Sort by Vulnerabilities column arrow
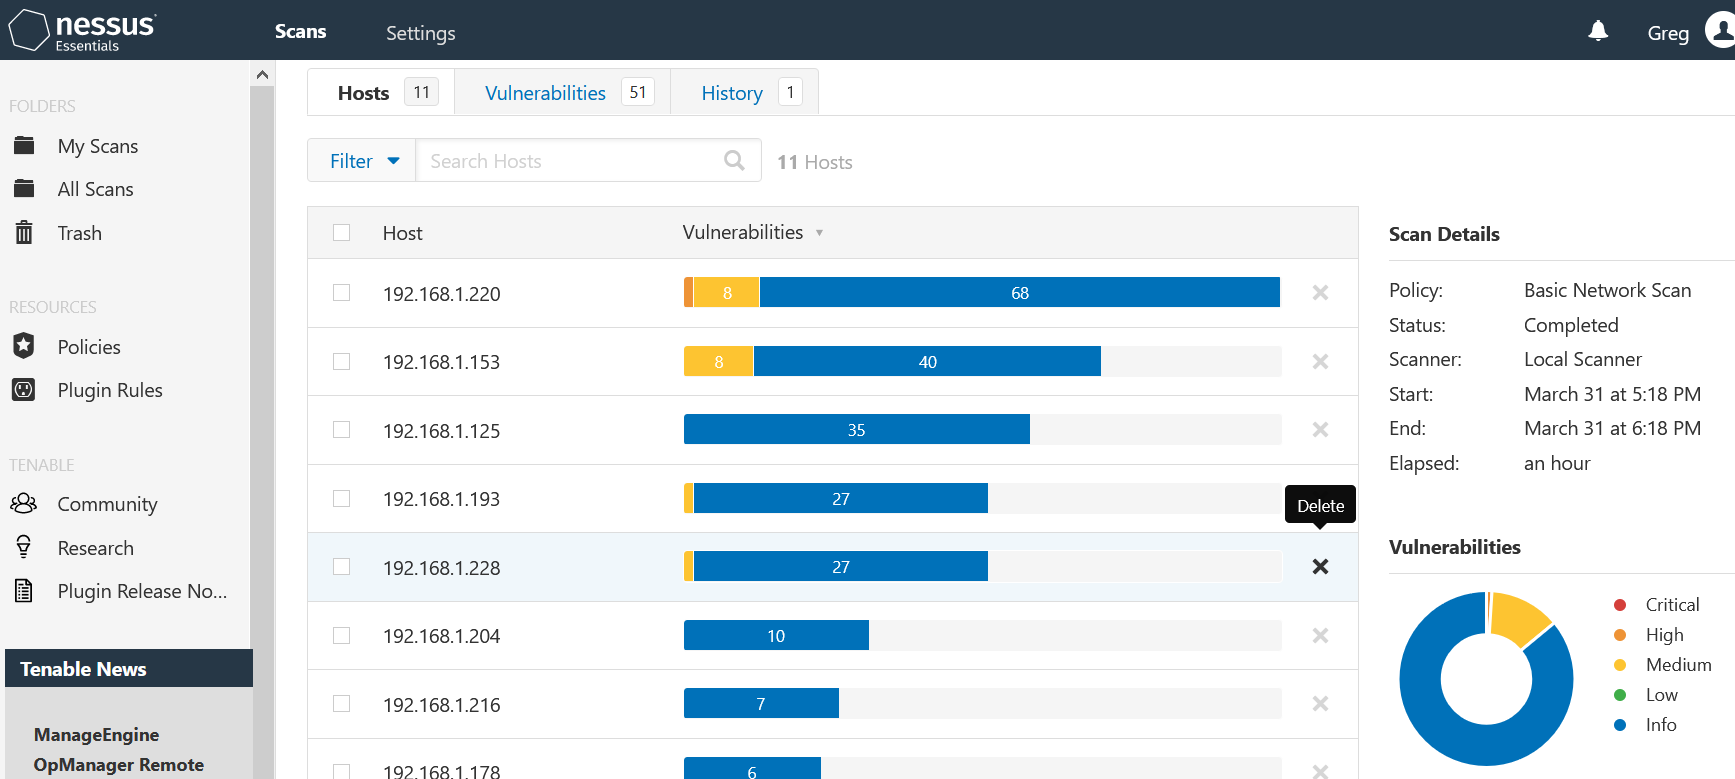The height and width of the screenshot is (779, 1735). coord(819,233)
